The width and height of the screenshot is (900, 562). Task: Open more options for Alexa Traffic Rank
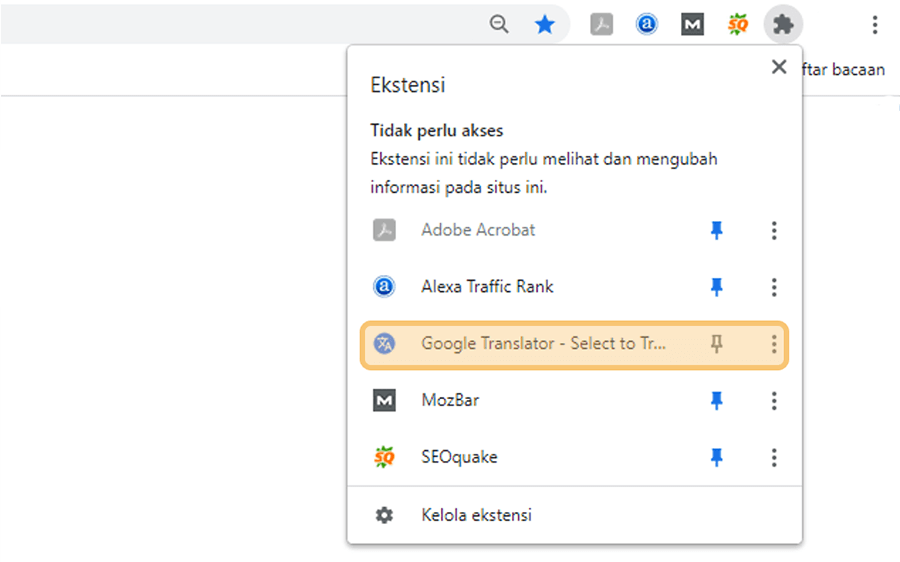(x=774, y=286)
